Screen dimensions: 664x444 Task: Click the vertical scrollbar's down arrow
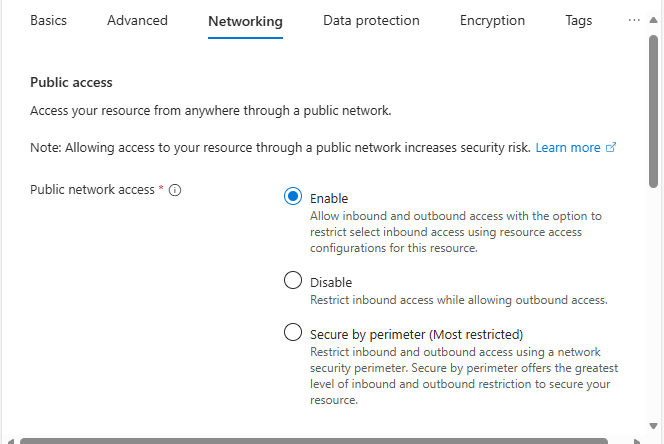click(x=654, y=426)
